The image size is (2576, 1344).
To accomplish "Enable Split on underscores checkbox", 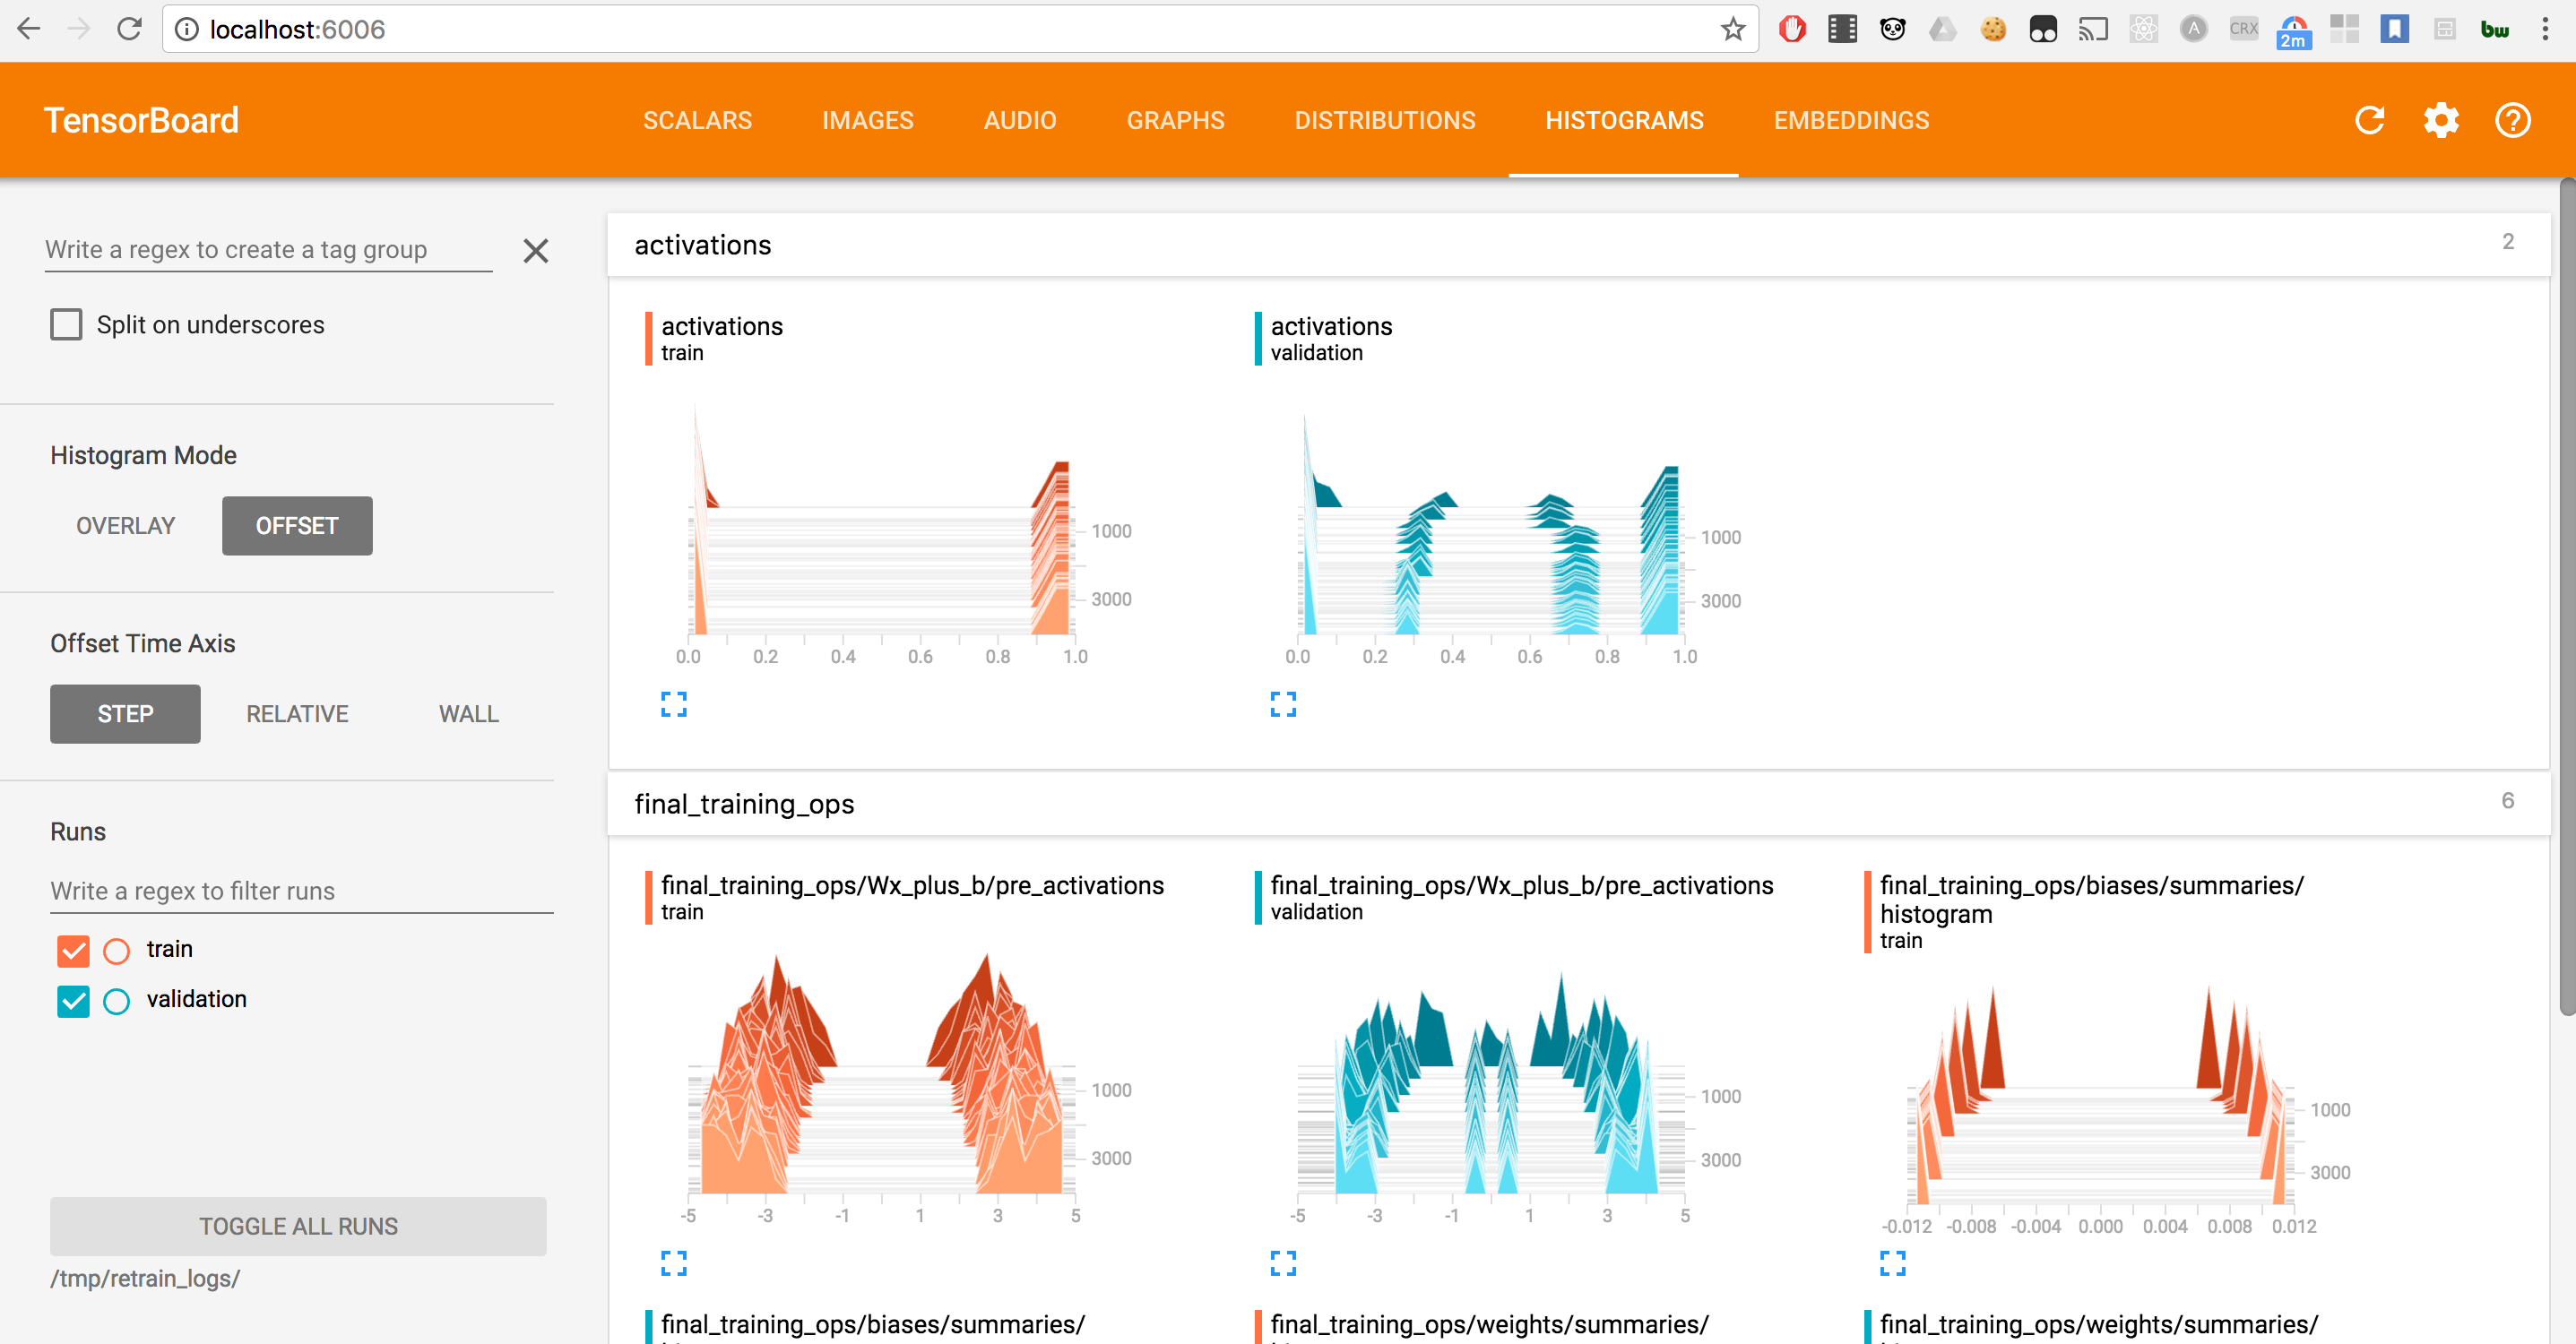I will coord(66,325).
